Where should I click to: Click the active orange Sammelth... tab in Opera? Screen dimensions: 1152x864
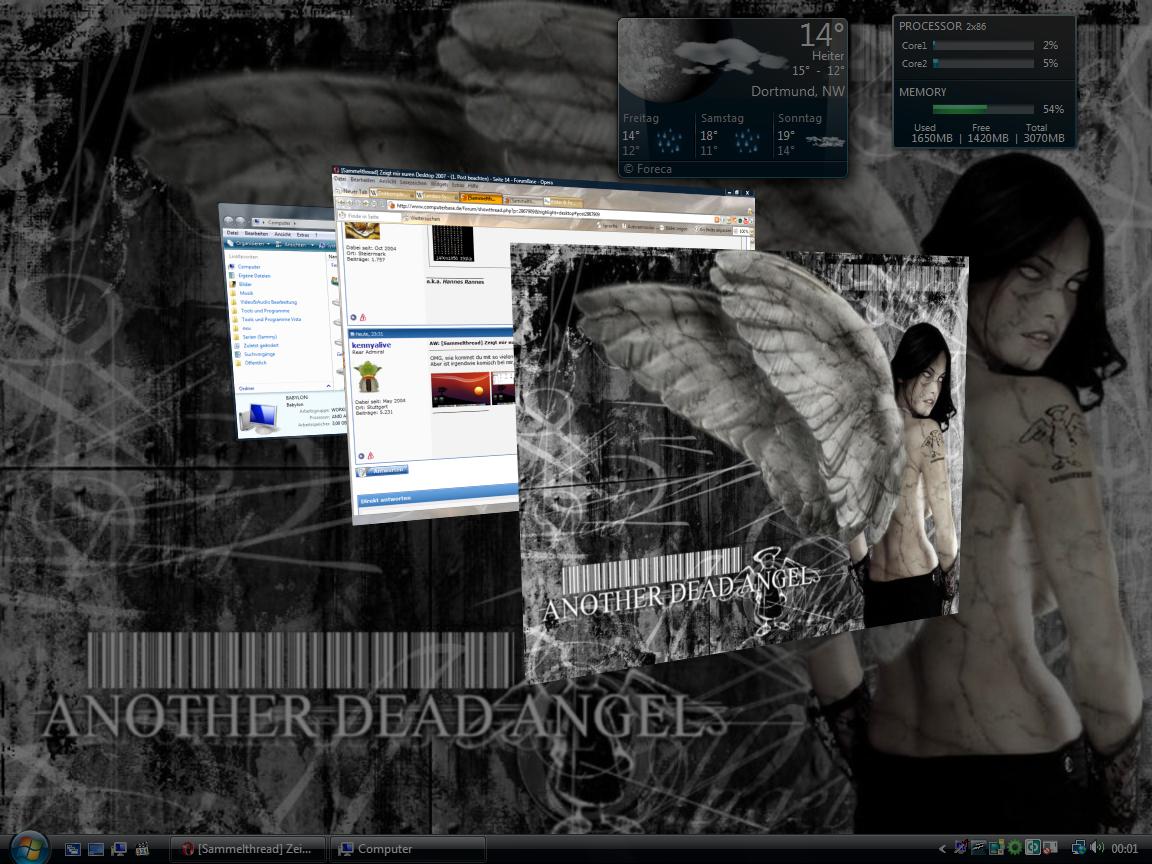tap(480, 198)
